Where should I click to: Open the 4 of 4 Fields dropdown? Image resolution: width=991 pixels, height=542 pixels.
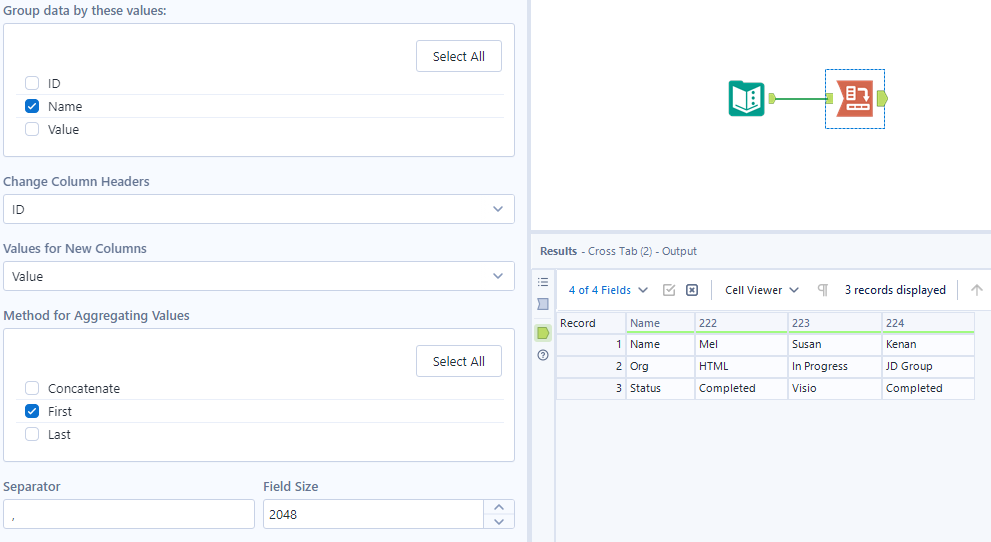pos(608,290)
